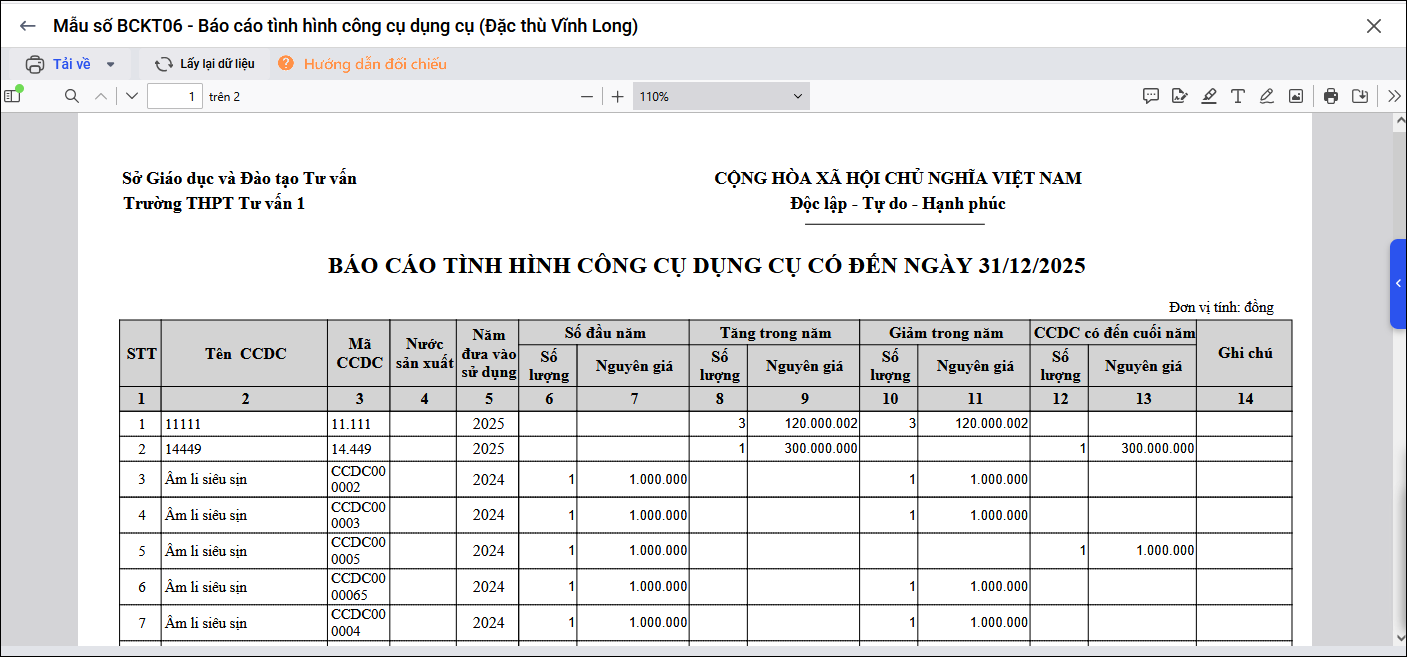Image resolution: width=1407 pixels, height=657 pixels.
Task: Open the find-in-document search
Action: coord(71,96)
